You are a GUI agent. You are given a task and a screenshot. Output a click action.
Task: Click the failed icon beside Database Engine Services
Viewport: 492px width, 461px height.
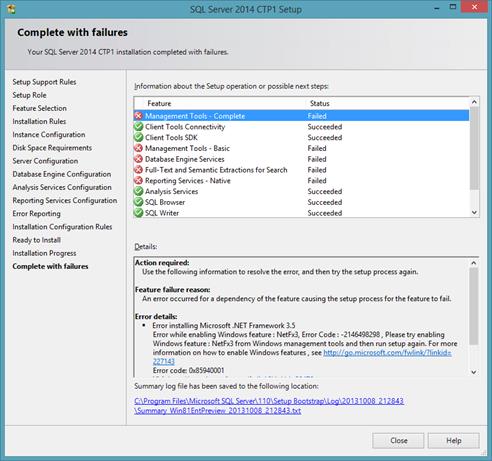coord(138,159)
